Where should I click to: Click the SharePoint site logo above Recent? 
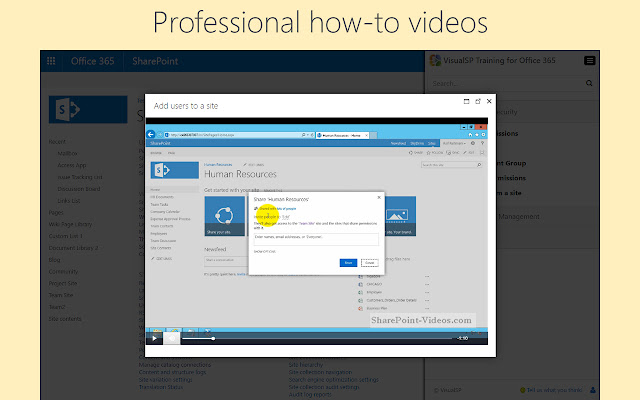click(x=88, y=109)
